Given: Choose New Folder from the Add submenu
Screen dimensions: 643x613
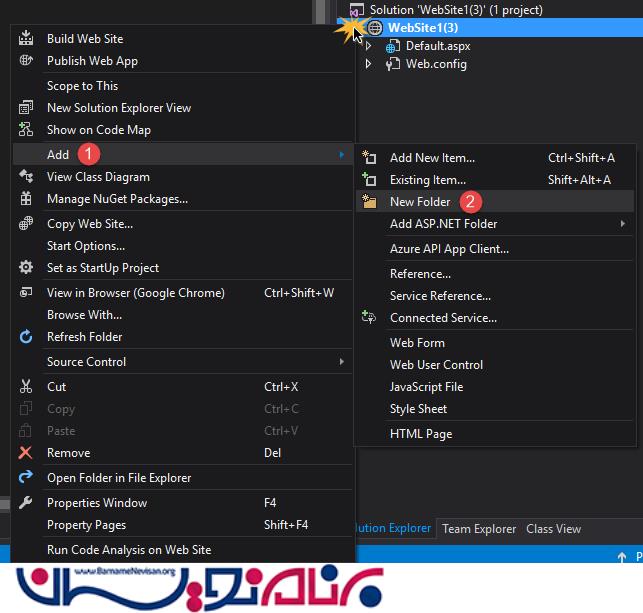Looking at the screenshot, I should click(x=420, y=202).
